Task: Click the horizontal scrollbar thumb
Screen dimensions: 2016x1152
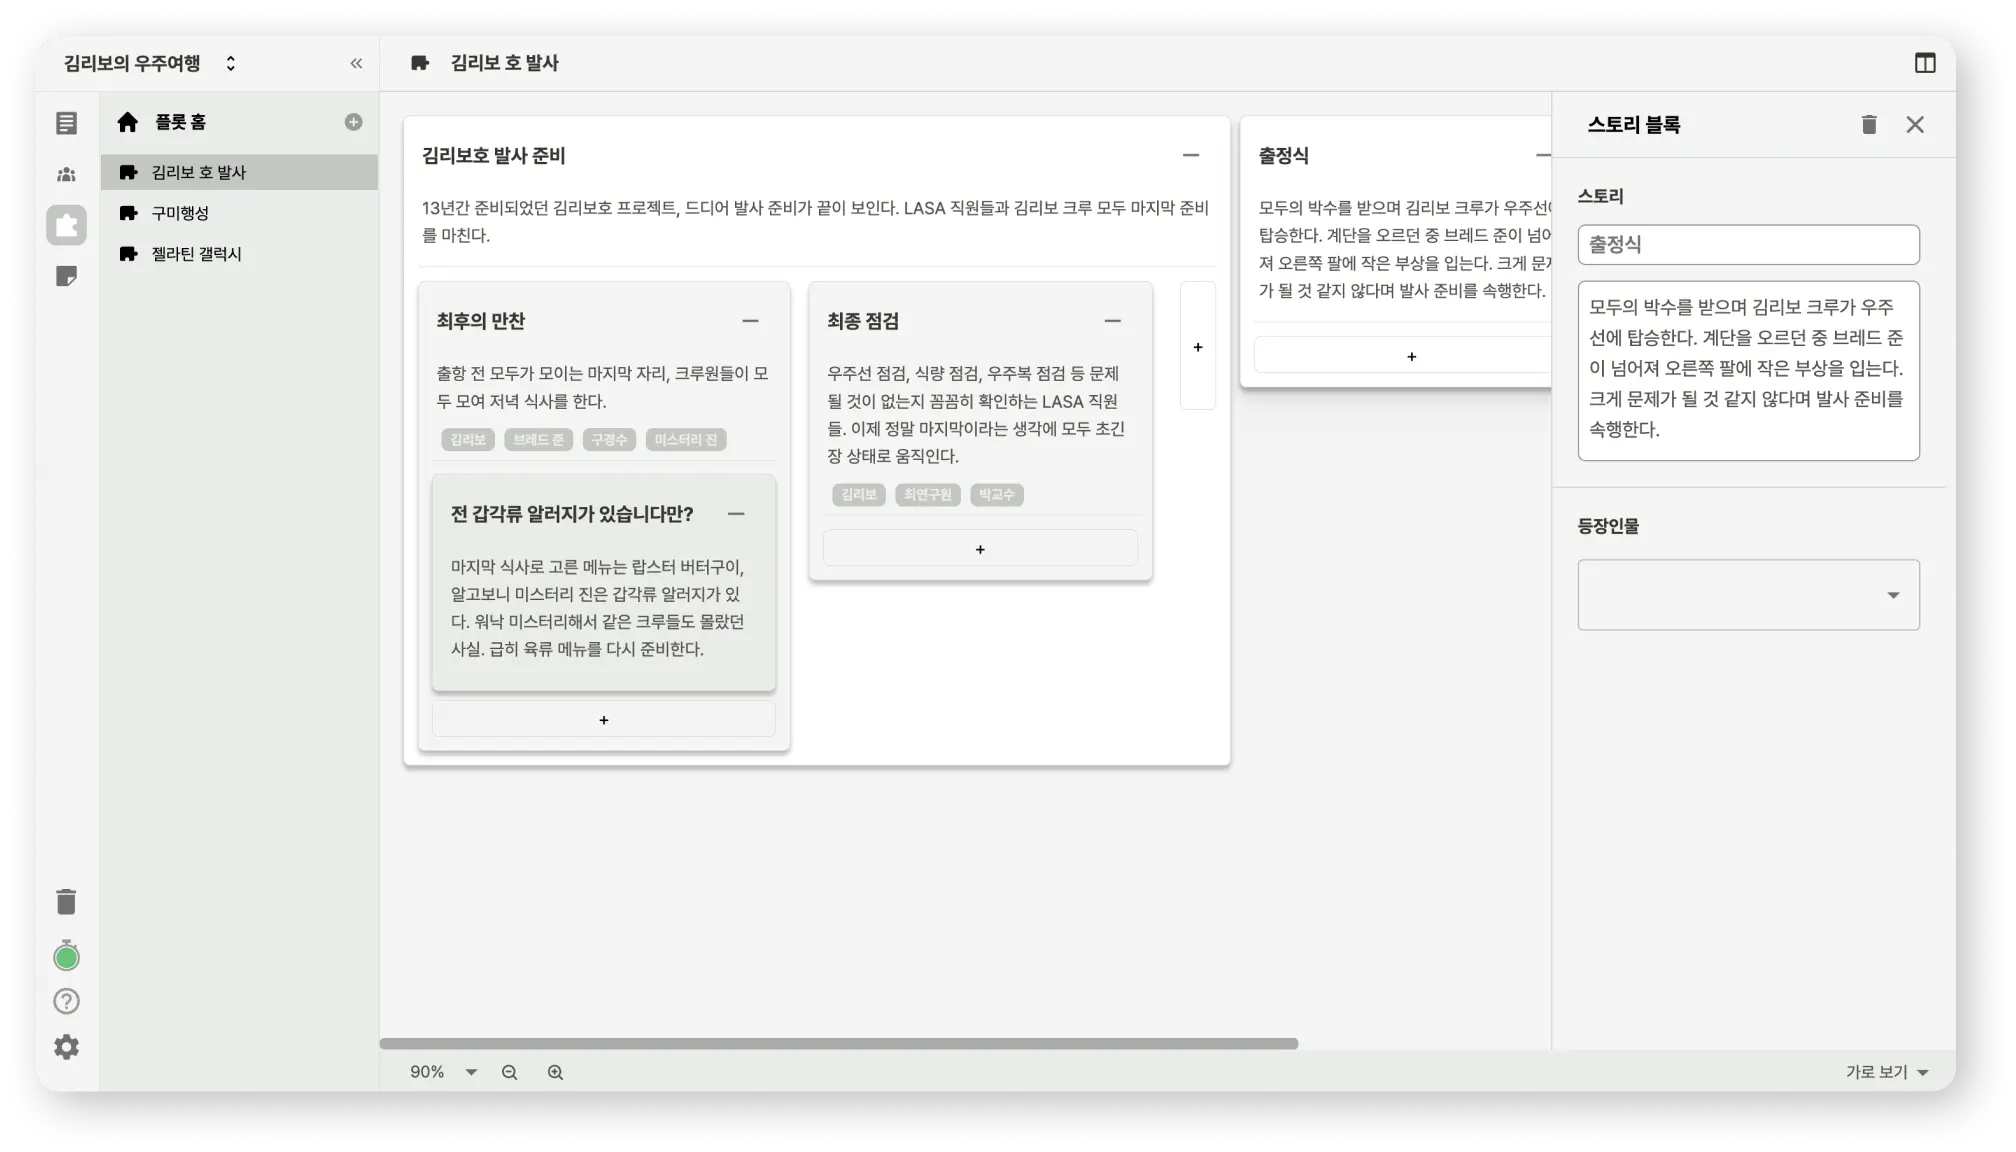Action: pyautogui.click(x=838, y=1043)
